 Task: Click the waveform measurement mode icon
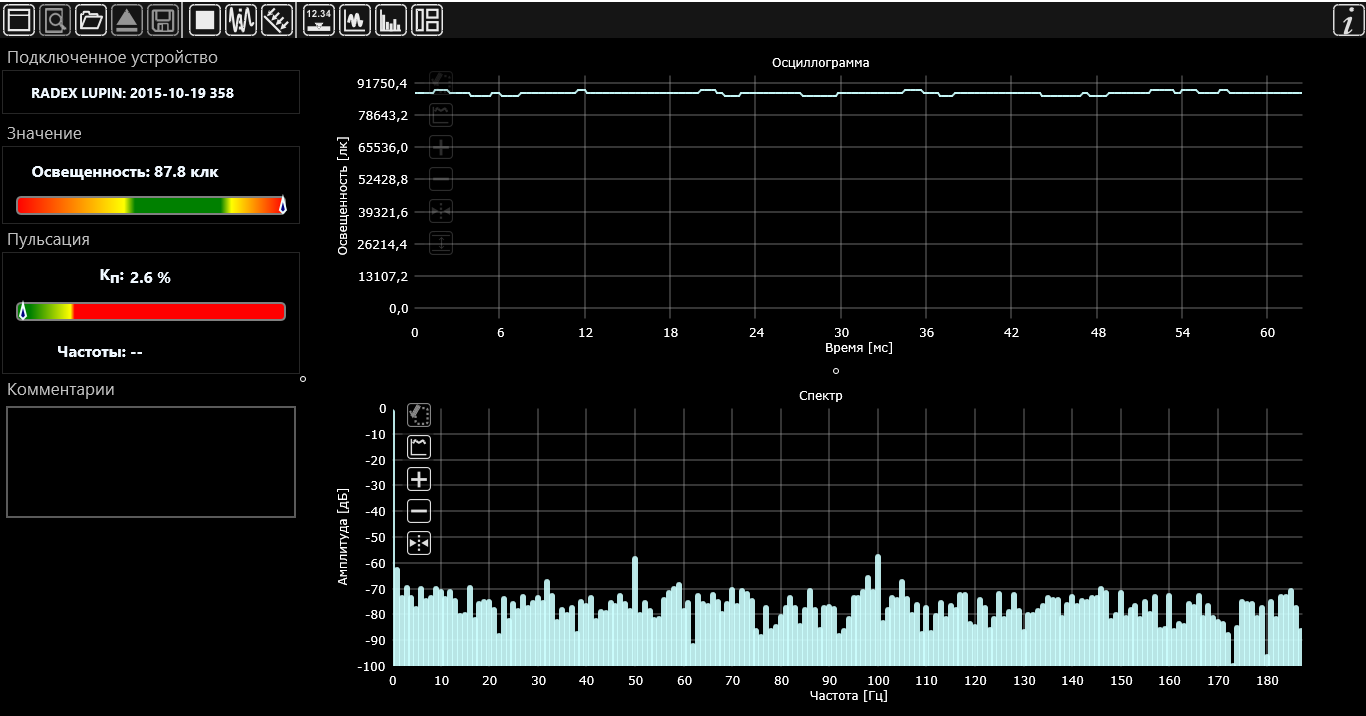coord(241,19)
